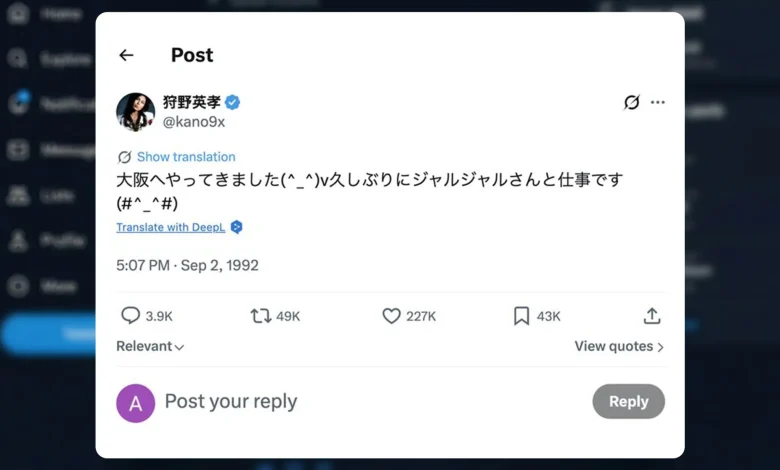
Task: Expand View quotes
Action: pos(619,346)
